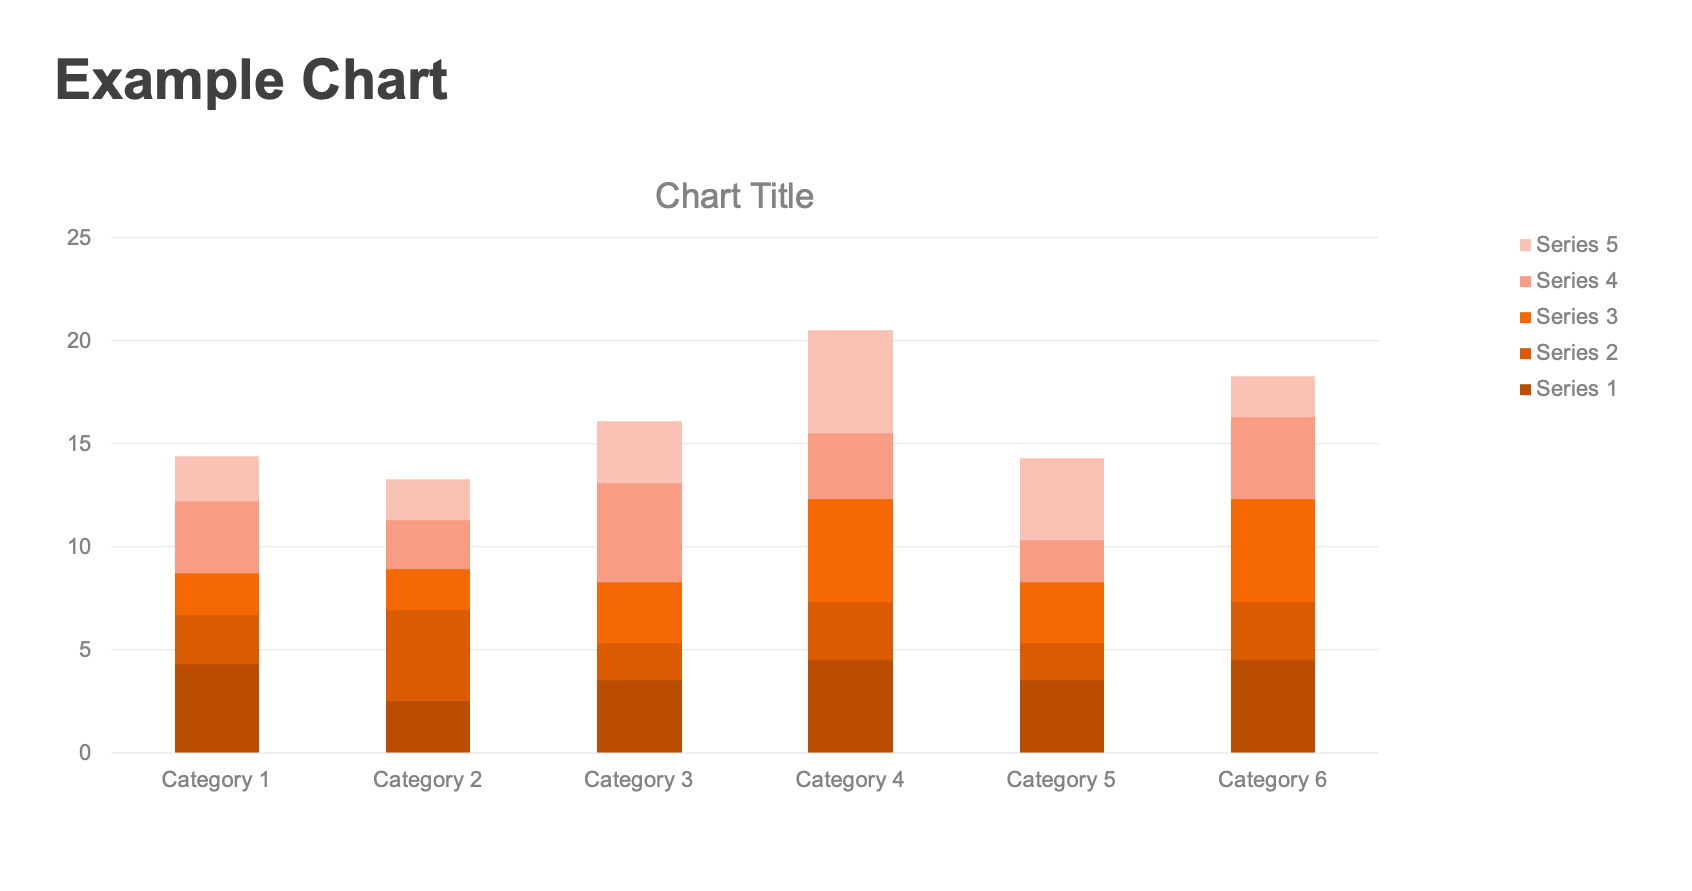Click the top light segment of Category 4 bar
The height and width of the screenshot is (891, 1692).
[850, 382]
